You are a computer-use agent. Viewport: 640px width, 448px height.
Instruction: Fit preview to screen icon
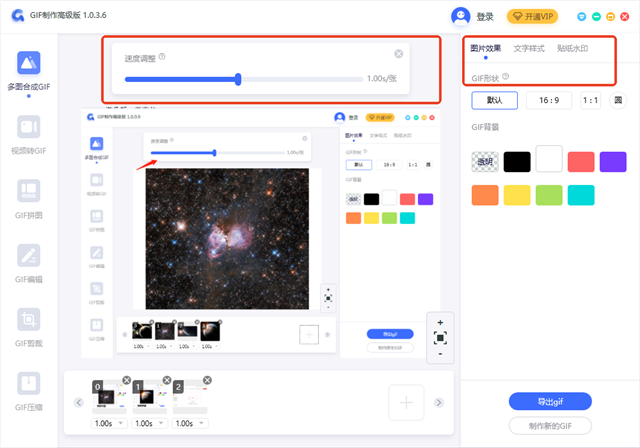coord(440,338)
